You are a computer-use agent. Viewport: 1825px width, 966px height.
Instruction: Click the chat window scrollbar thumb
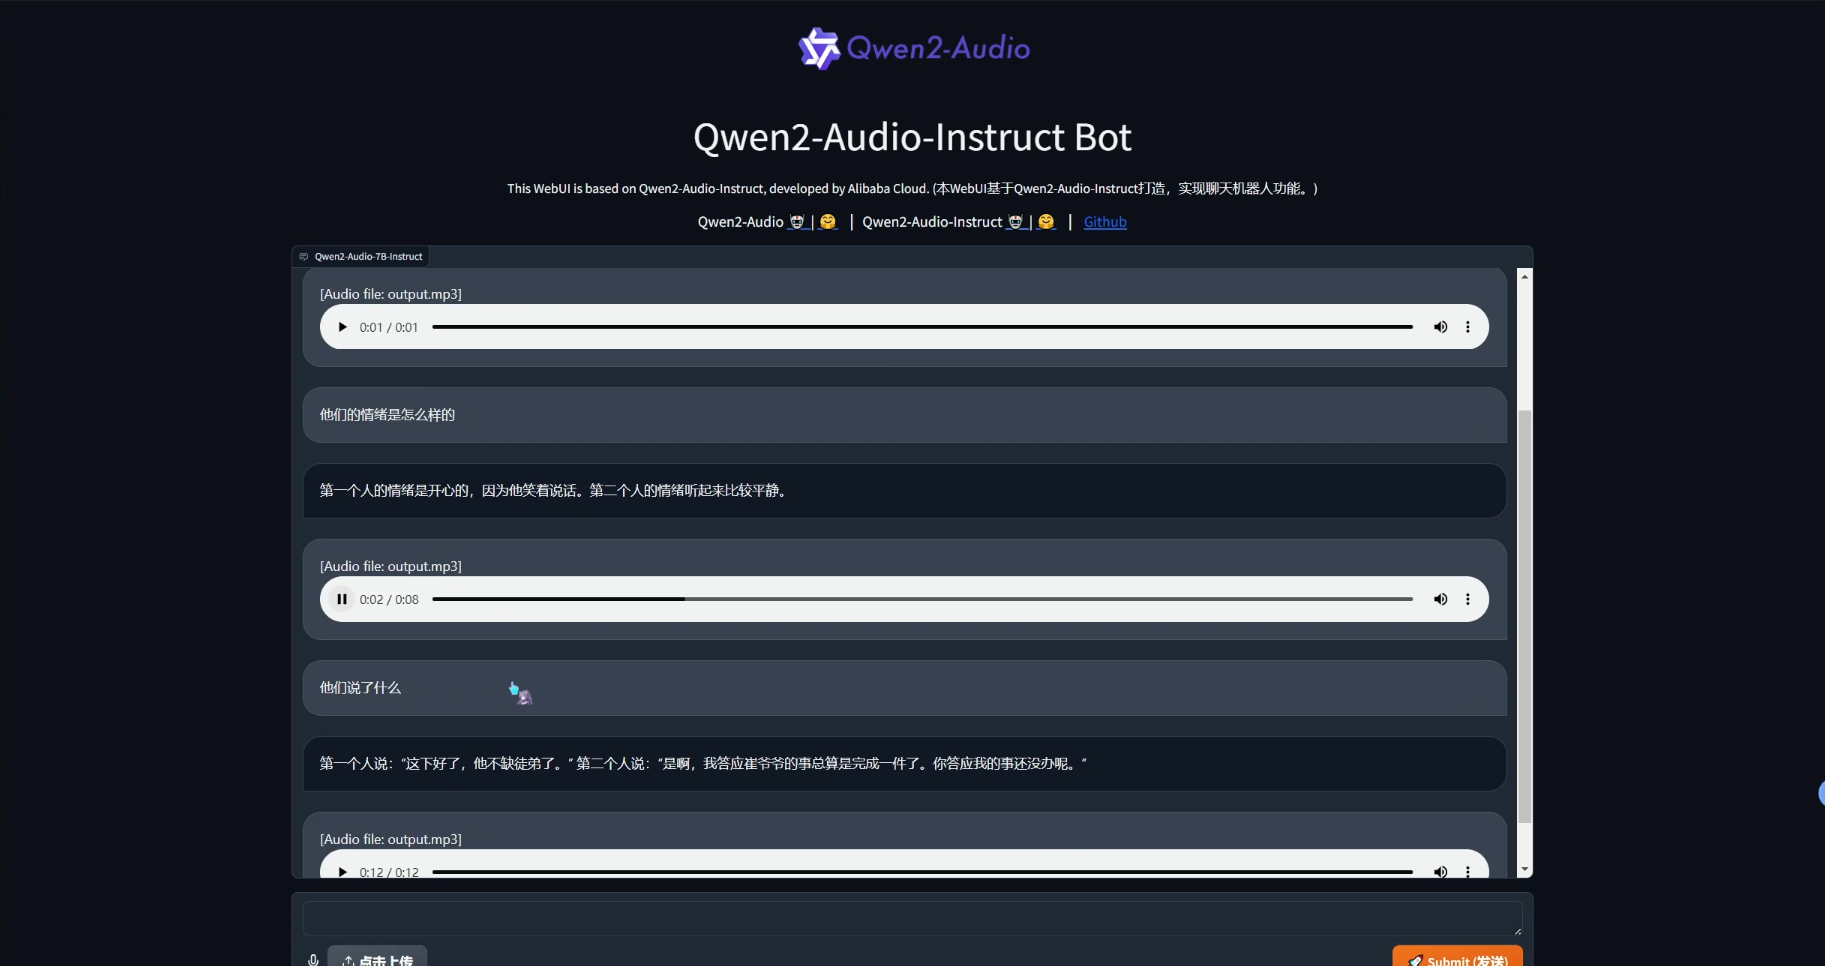1524,615
